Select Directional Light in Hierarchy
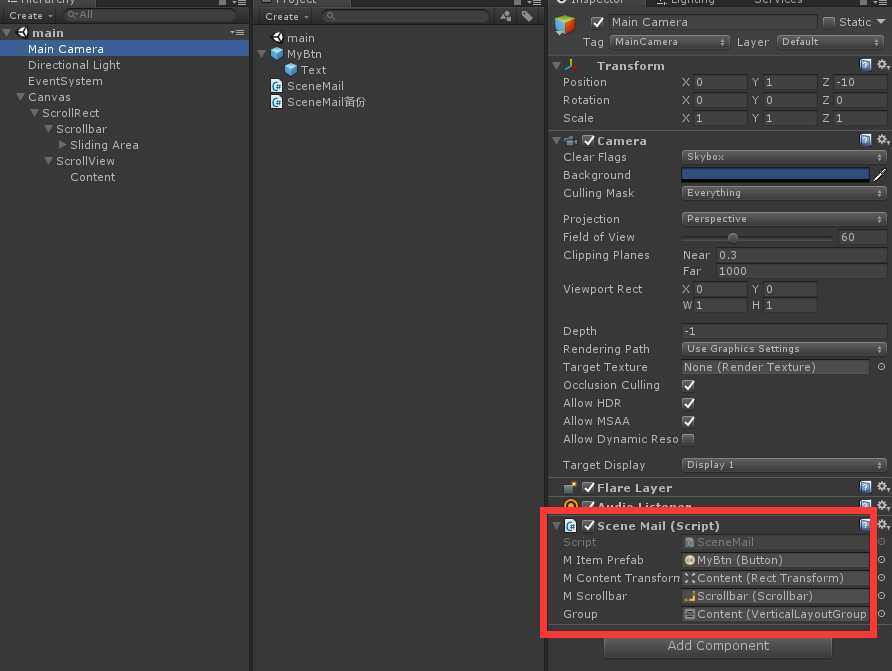Screen dimensions: 892x671 [x=74, y=65]
